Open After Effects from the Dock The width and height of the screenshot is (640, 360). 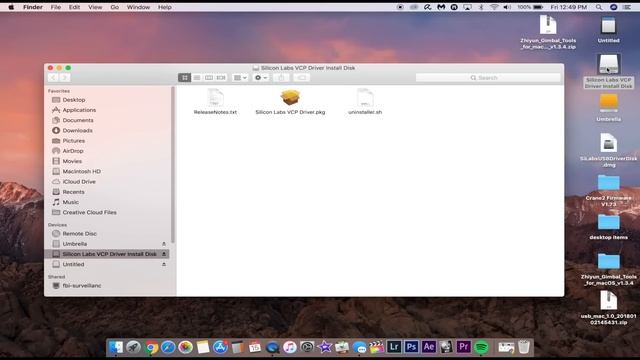429,347
